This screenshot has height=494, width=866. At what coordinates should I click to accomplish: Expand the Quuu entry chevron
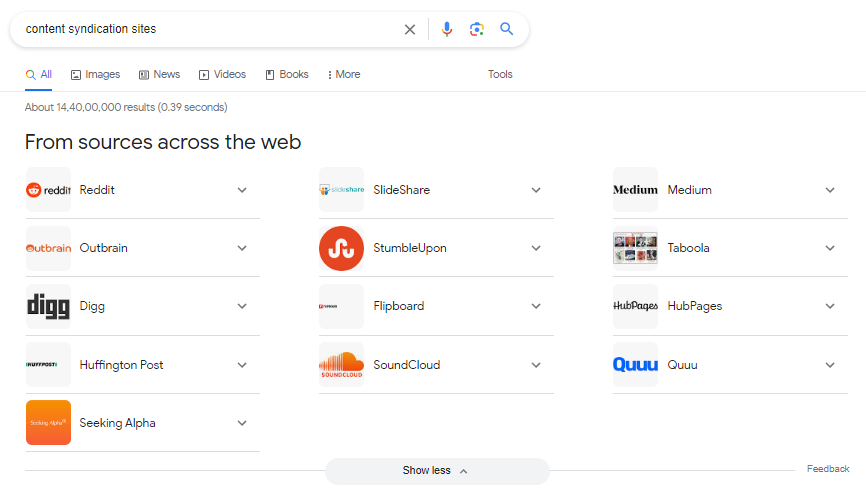(x=830, y=365)
